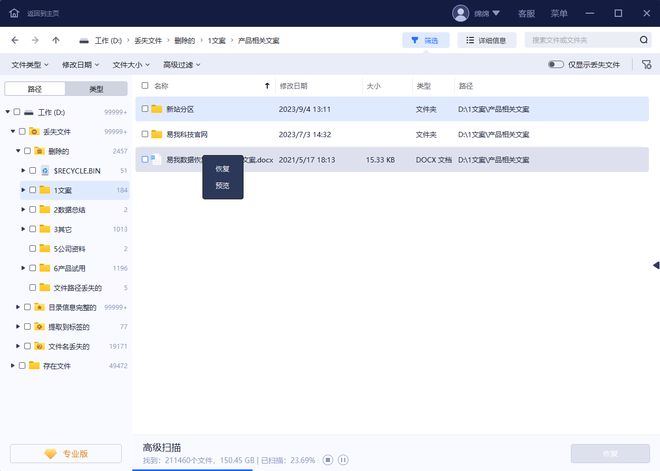Click the 修改日期 column header
Image resolution: width=660 pixels, height=471 pixels.
click(293, 86)
